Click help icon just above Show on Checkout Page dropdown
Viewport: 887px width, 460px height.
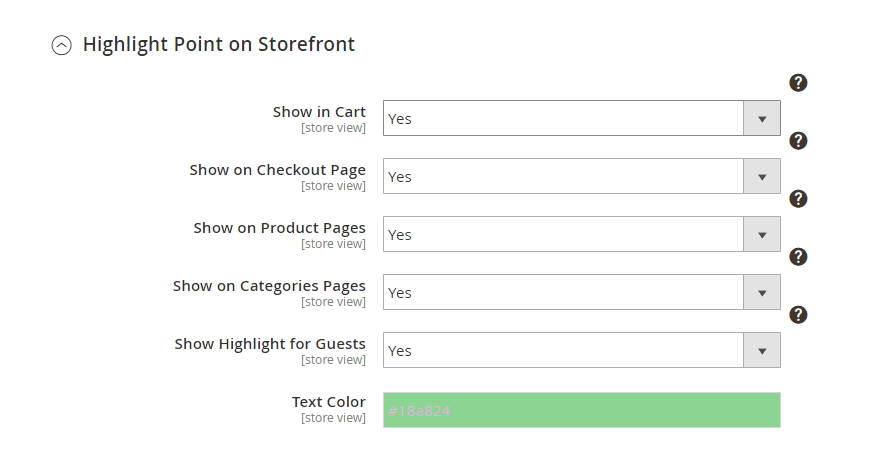[x=798, y=141]
